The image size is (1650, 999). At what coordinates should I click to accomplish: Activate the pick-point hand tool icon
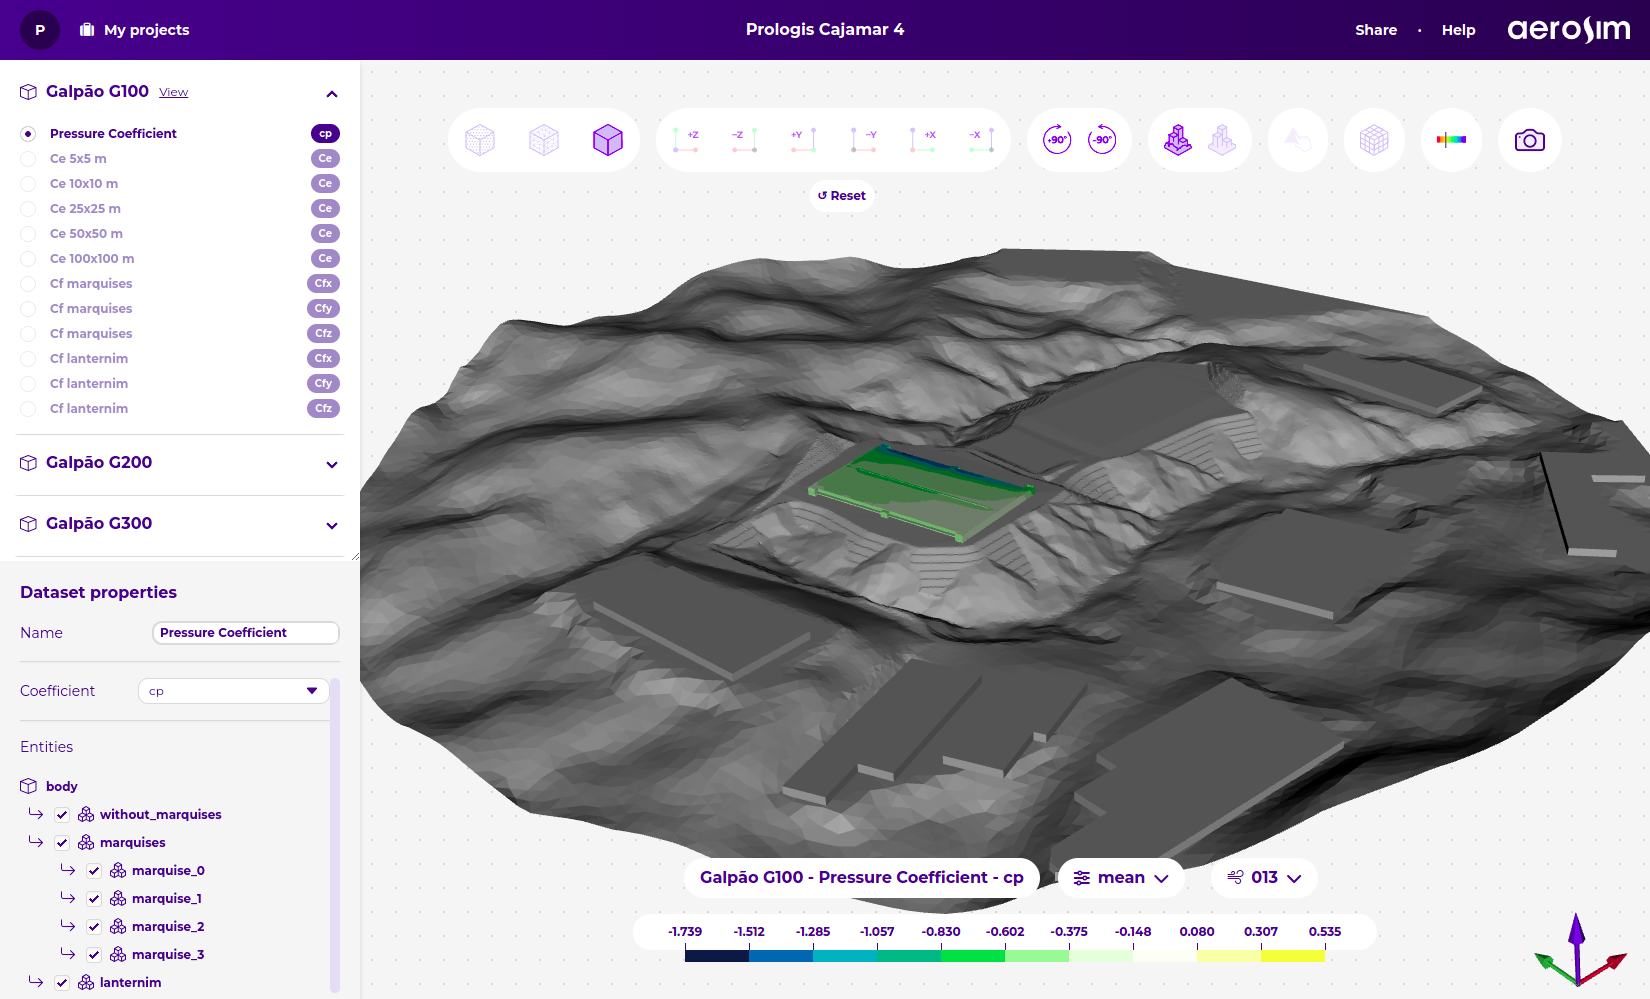(x=1298, y=140)
